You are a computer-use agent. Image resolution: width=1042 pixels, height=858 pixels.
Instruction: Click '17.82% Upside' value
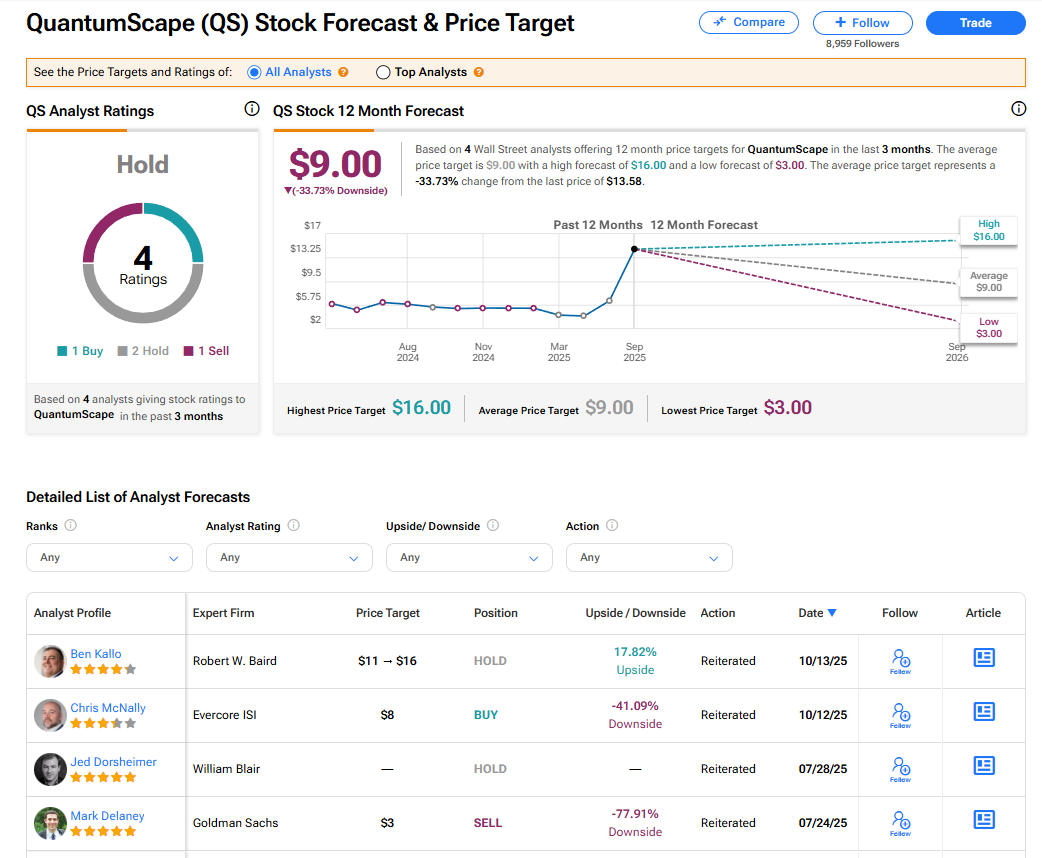click(635, 661)
